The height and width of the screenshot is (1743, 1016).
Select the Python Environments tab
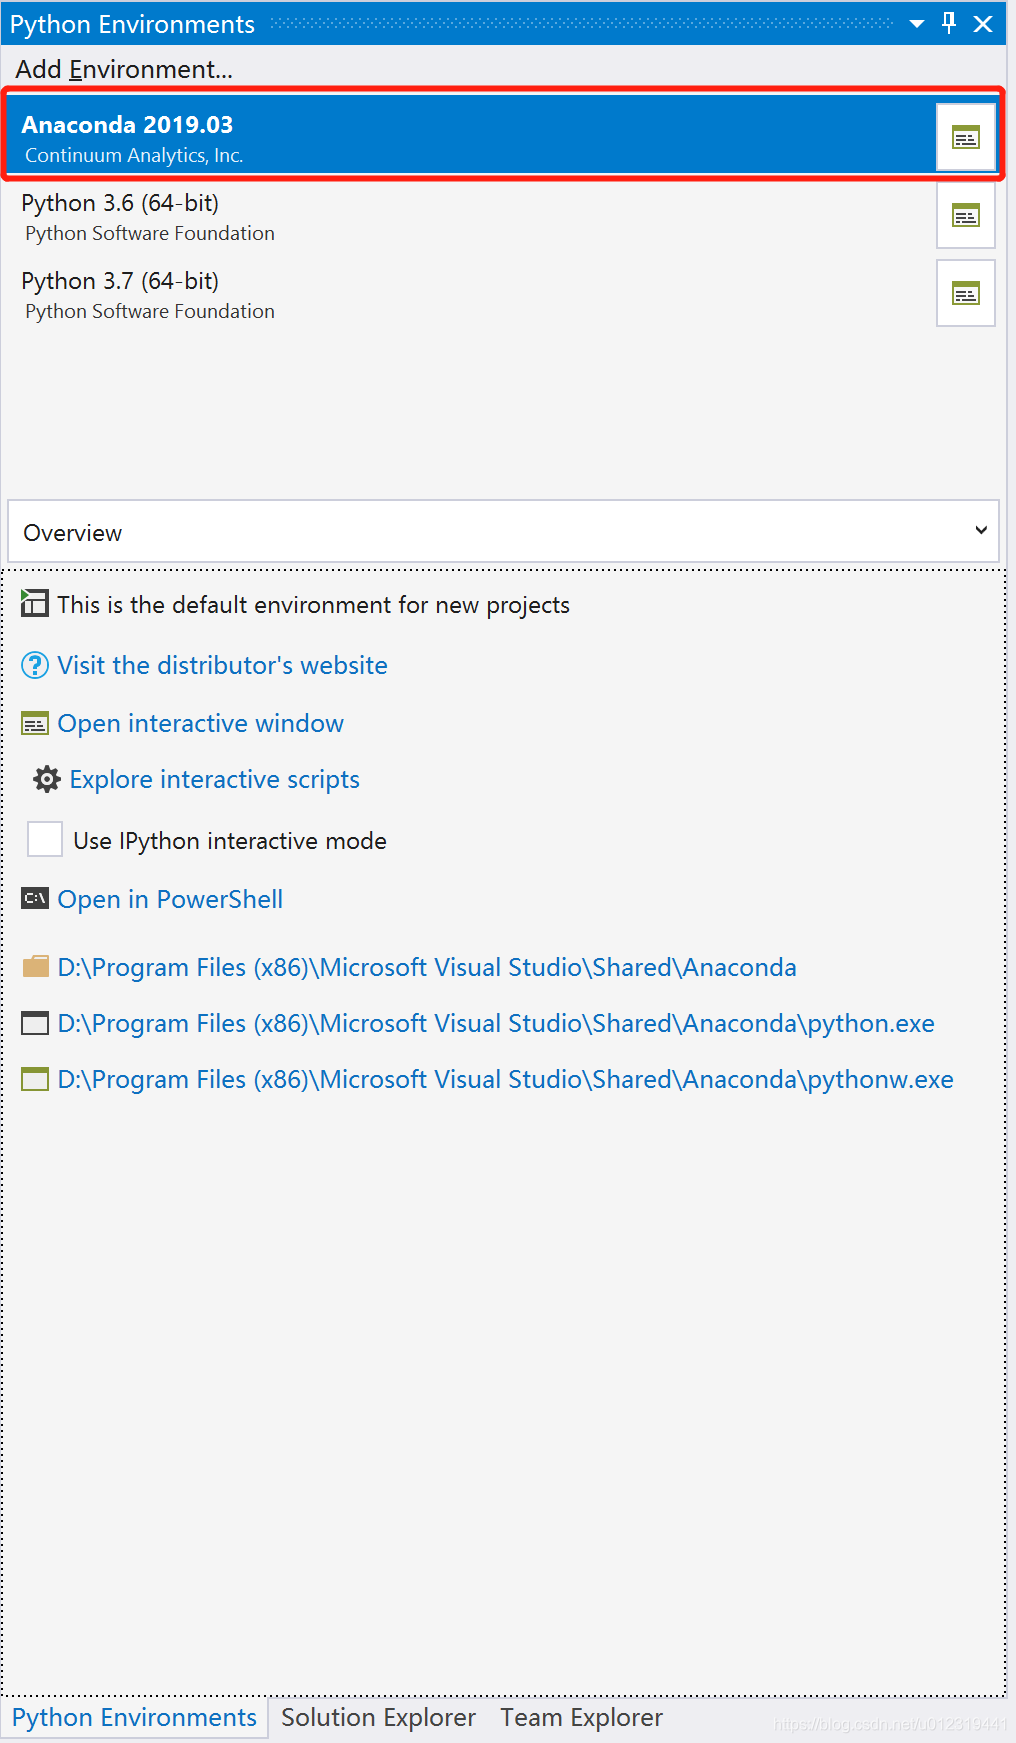[134, 1717]
